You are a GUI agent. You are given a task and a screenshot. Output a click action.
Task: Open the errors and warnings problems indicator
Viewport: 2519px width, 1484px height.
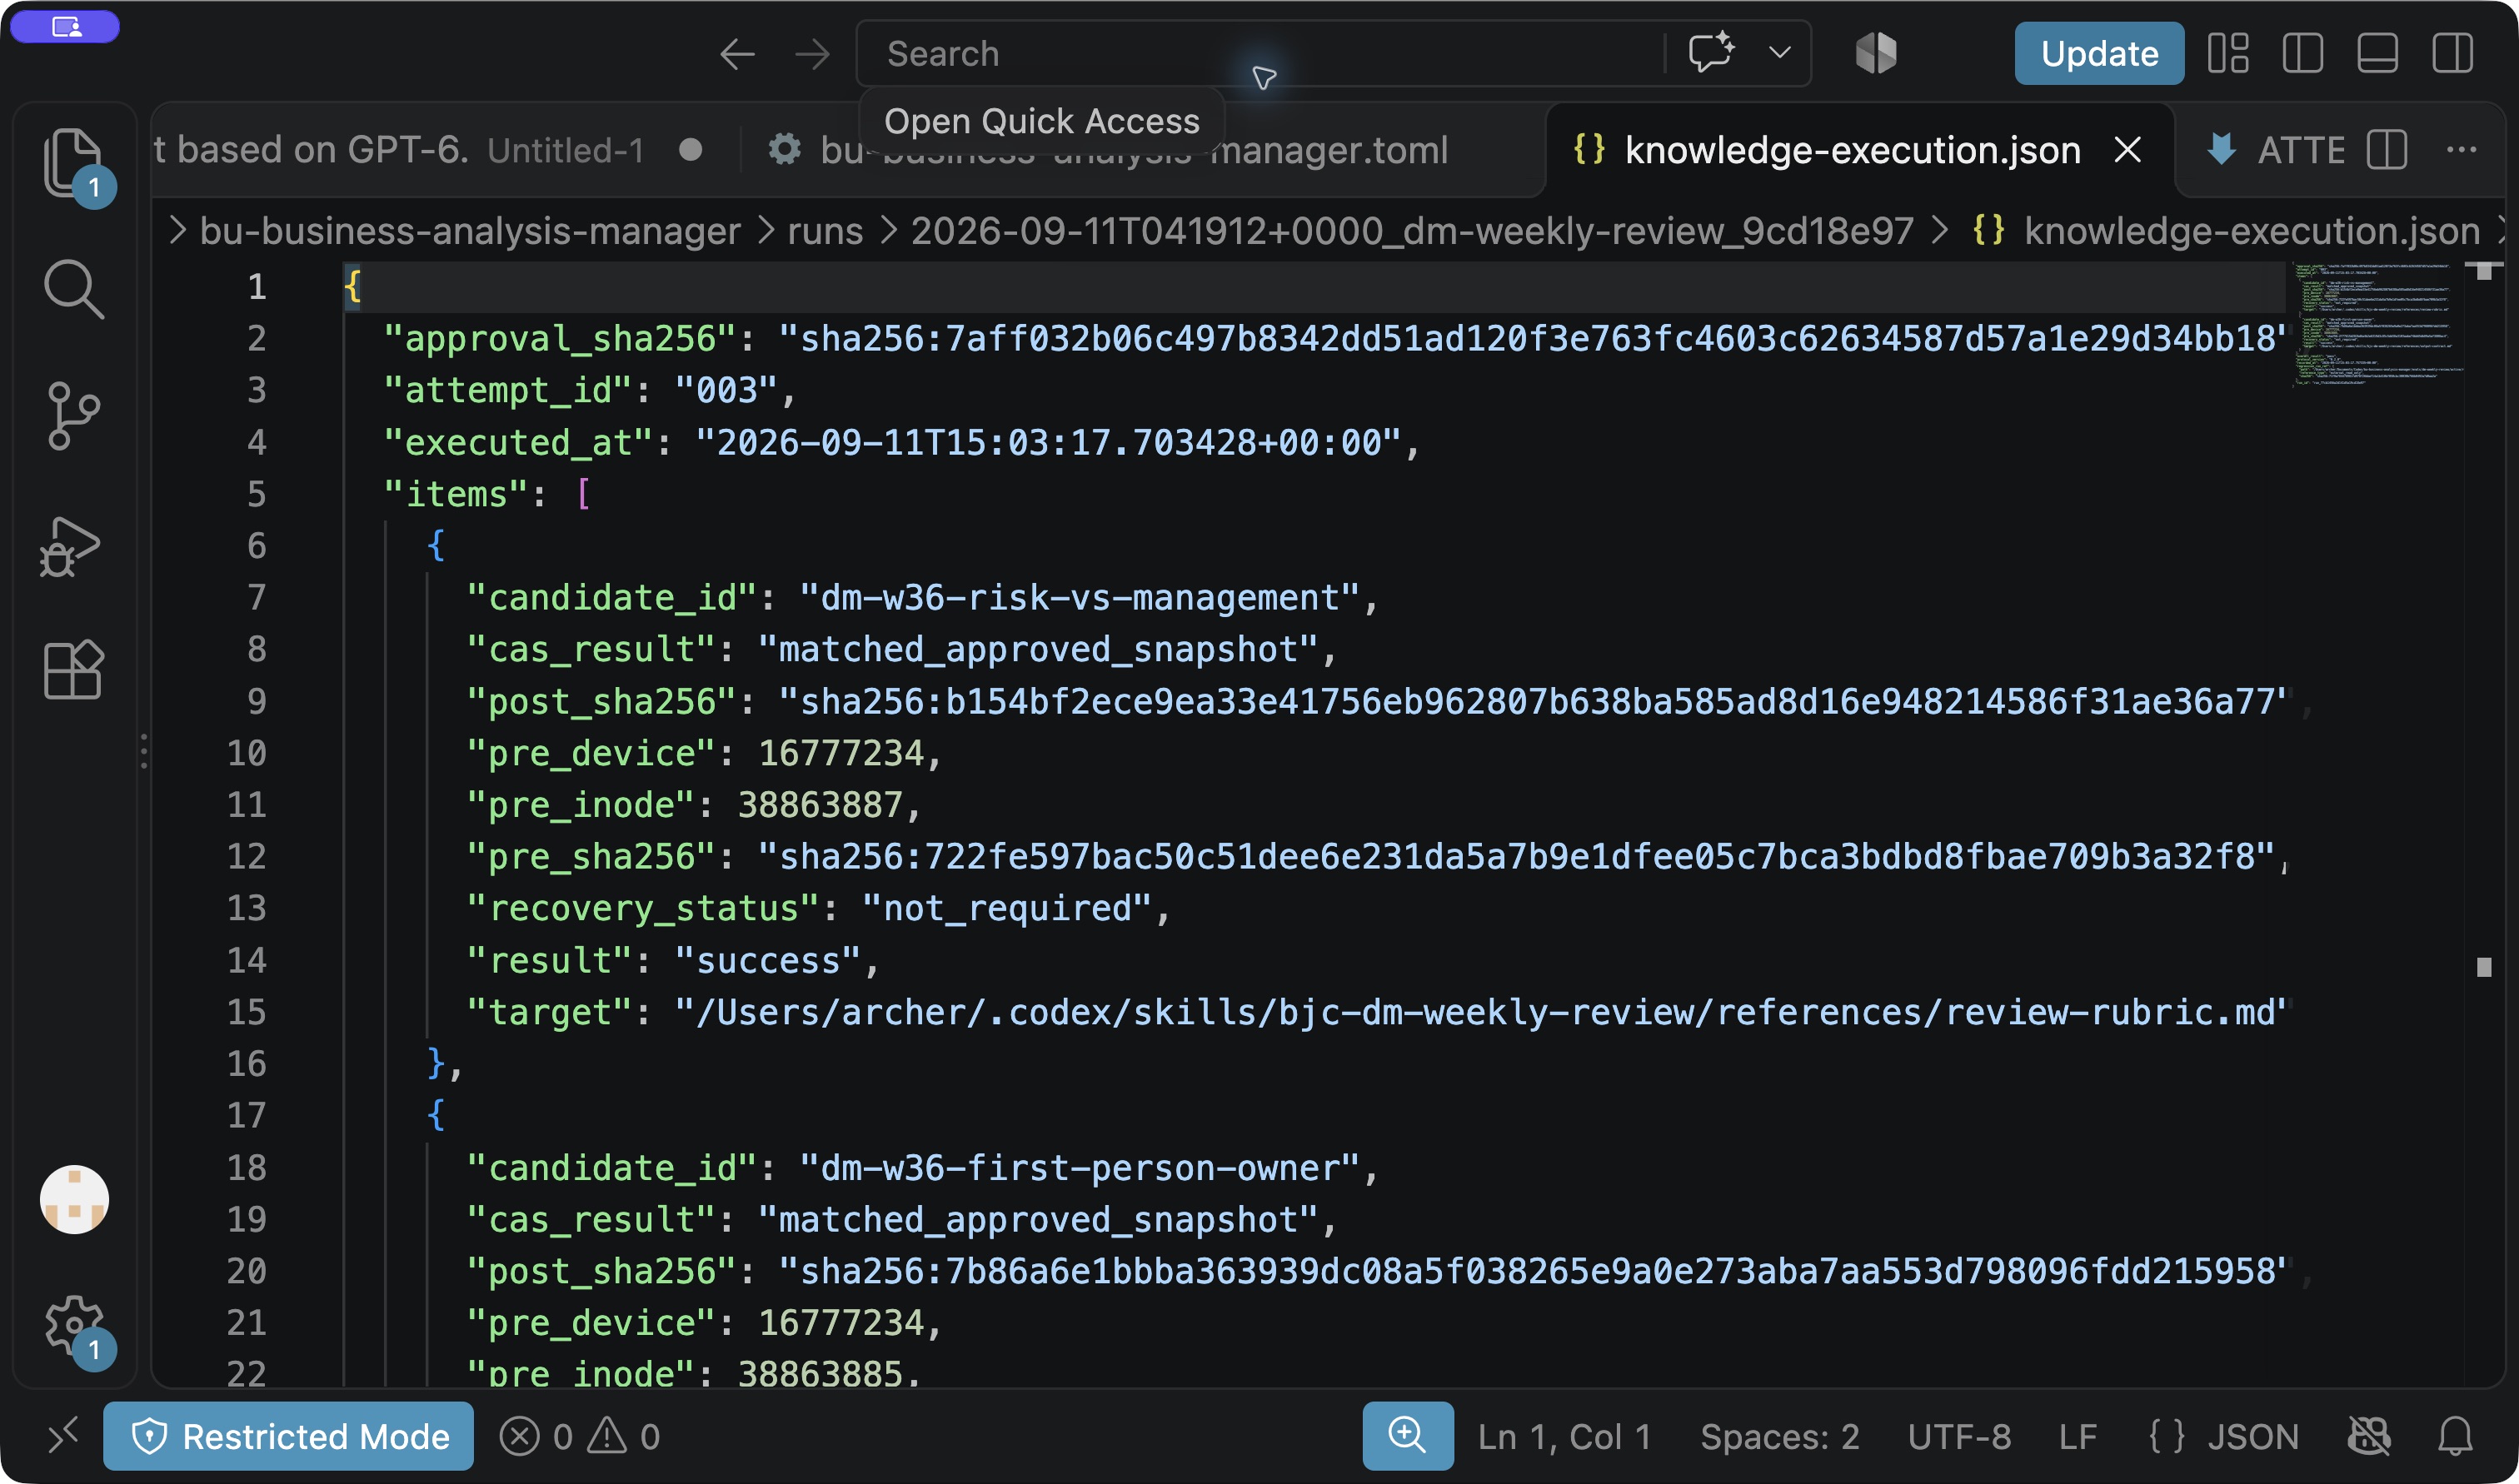(x=580, y=1436)
